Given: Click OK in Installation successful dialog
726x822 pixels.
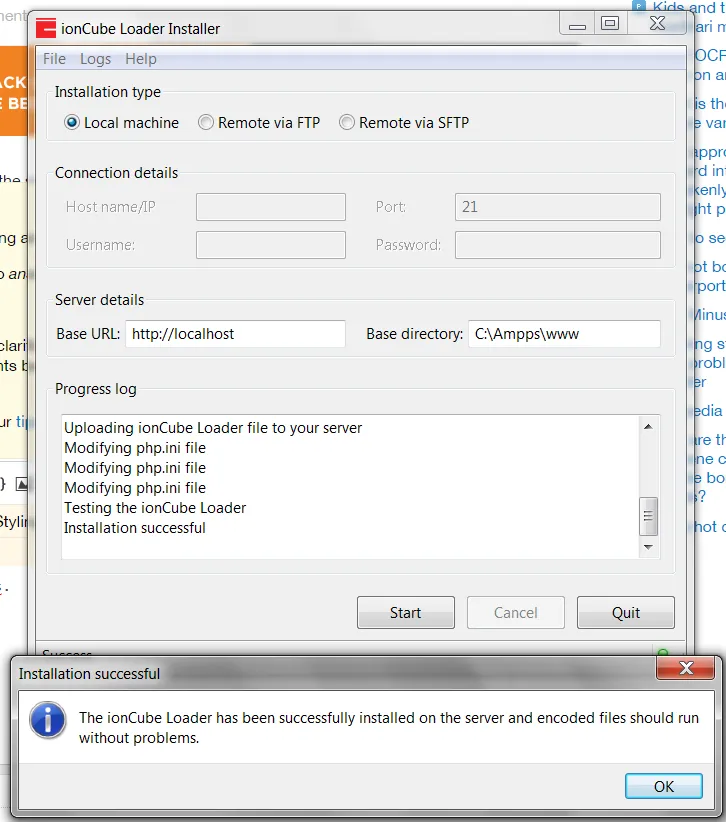Looking at the screenshot, I should click(x=664, y=786).
